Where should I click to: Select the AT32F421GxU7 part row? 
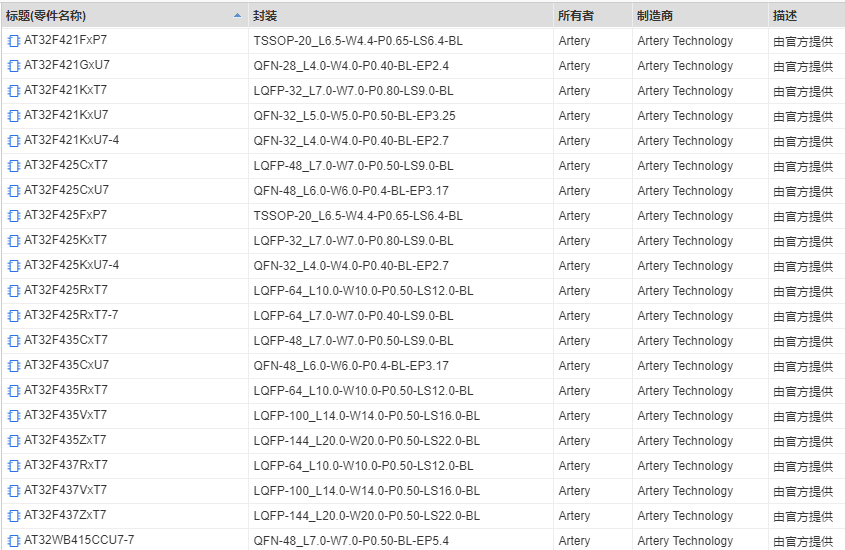click(67, 66)
